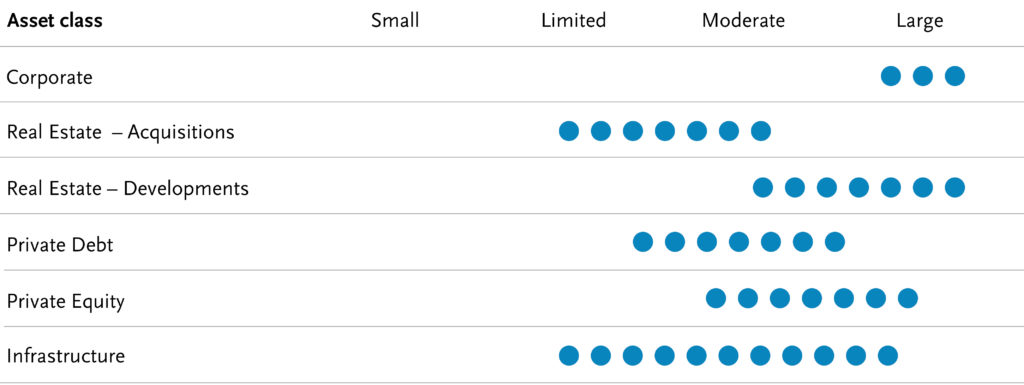Click the Corporate row label
Viewport: 1024px width, 385px height.
pos(50,78)
